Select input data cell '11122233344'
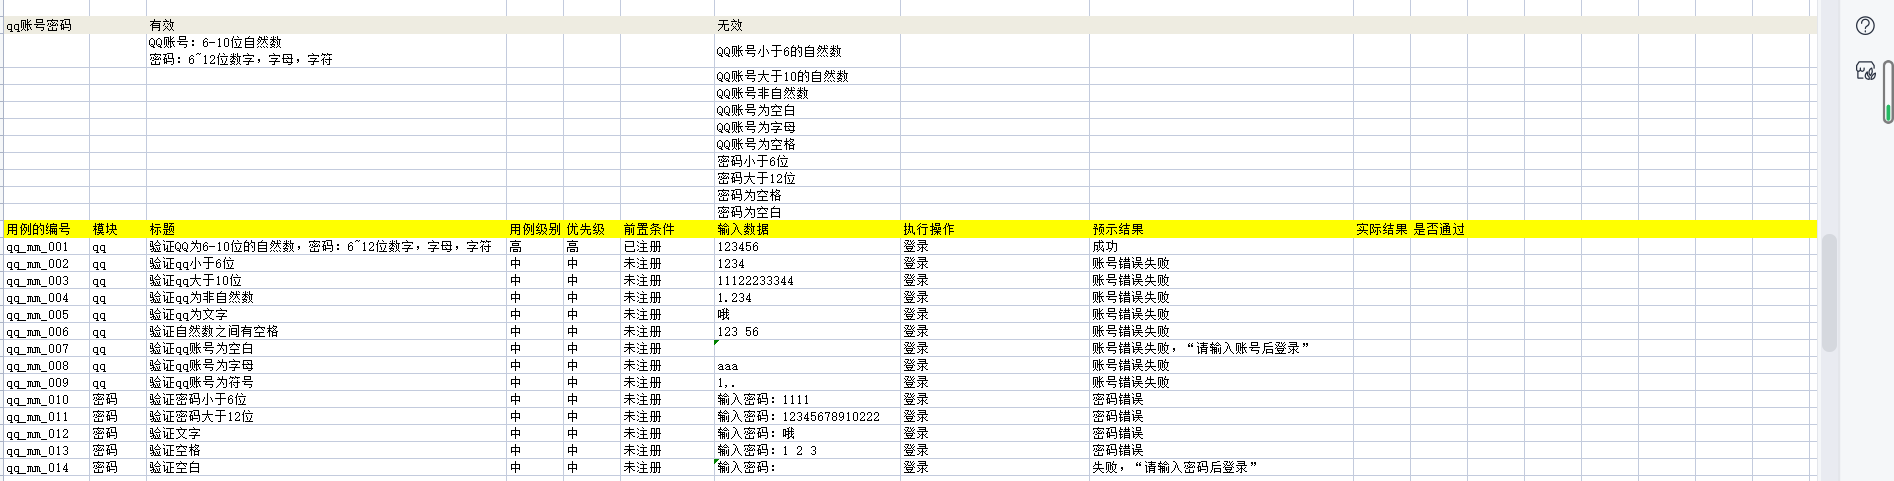 (807, 280)
